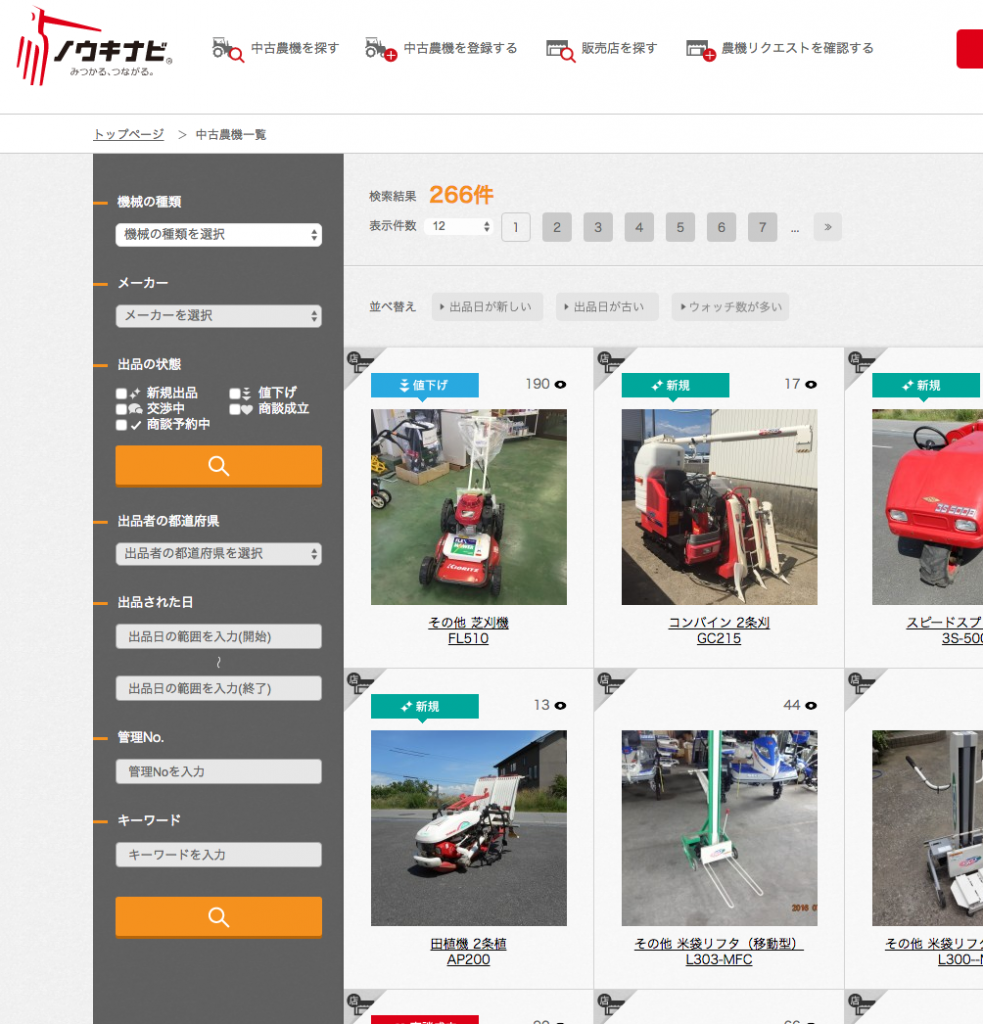Enable the 新規出品 checkbox
The image size is (983, 1024).
pos(121,393)
